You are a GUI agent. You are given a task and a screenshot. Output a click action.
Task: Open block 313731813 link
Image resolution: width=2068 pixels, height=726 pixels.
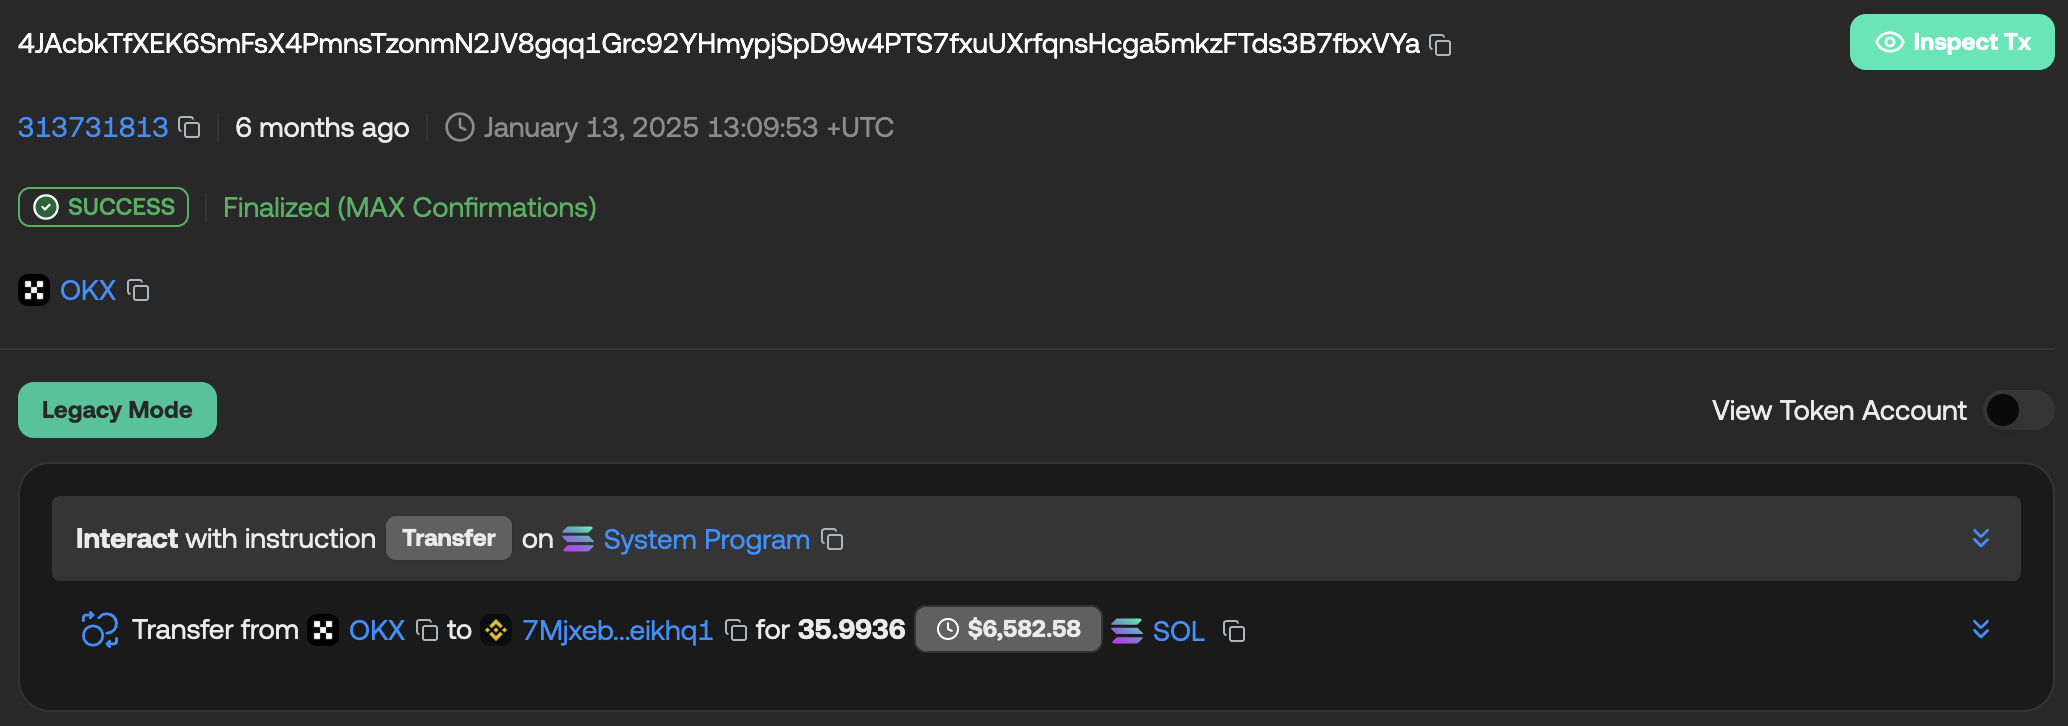(x=93, y=128)
